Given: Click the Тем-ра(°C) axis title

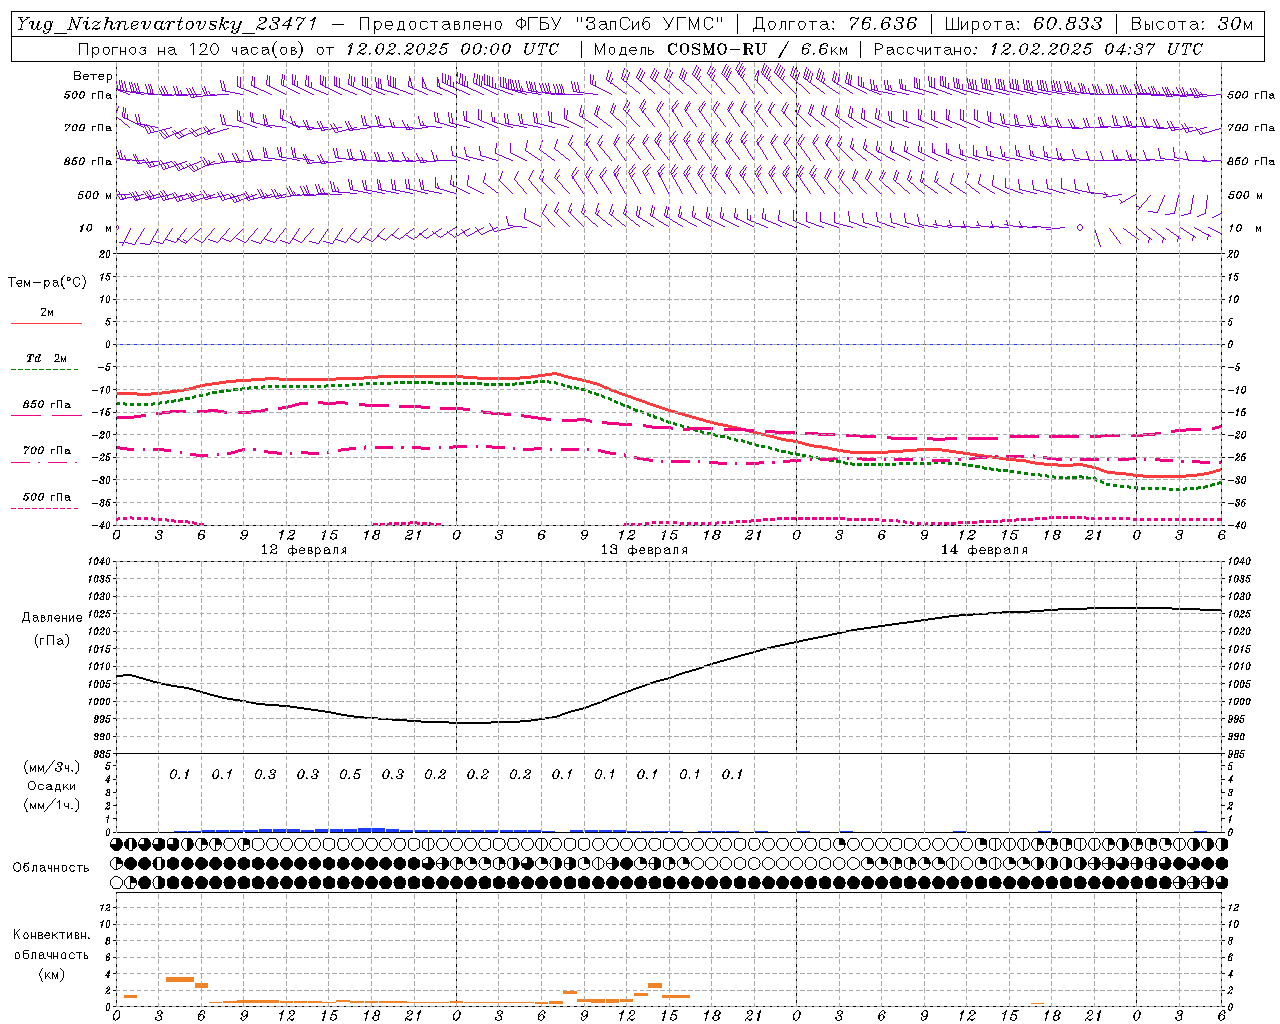Looking at the screenshot, I should pyautogui.click(x=47, y=283).
